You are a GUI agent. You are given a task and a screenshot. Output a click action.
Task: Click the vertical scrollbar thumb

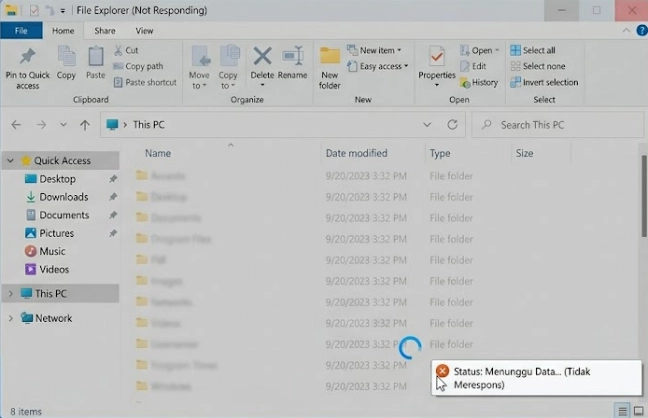644,196
